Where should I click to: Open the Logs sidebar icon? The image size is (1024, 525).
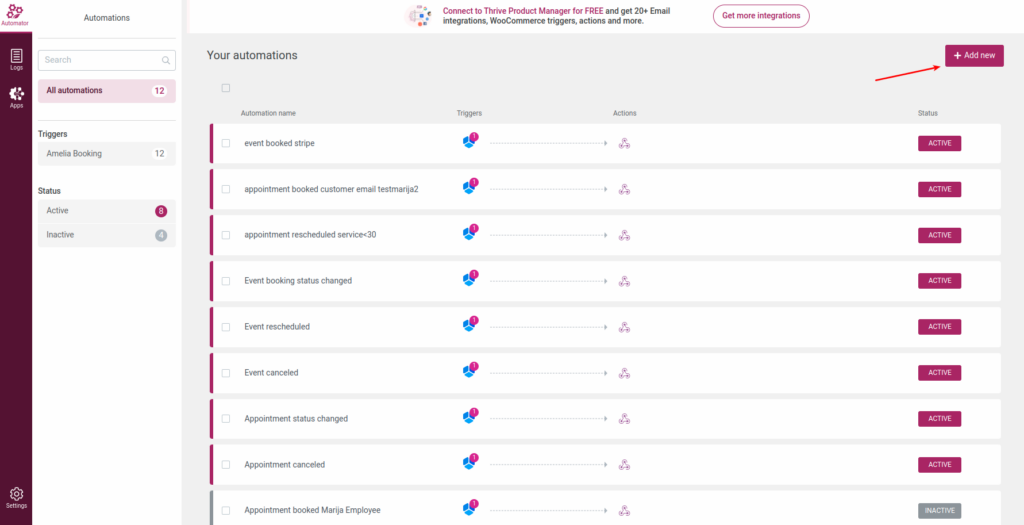[x=16, y=59]
